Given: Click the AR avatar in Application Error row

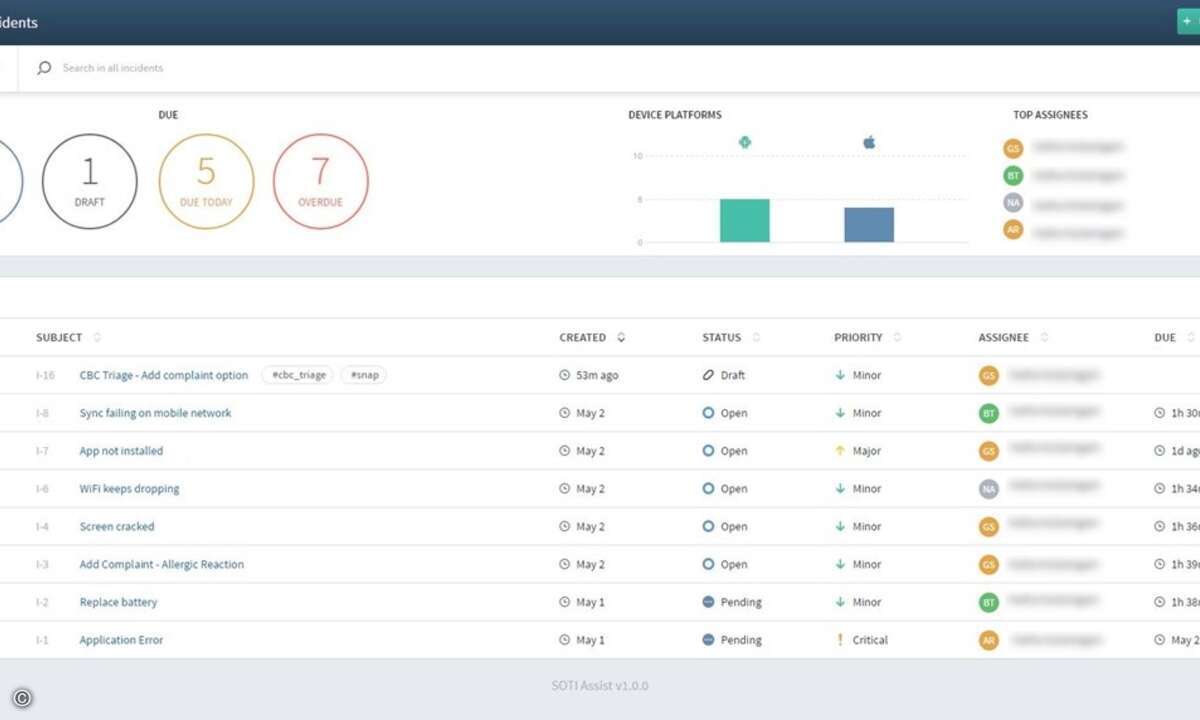Looking at the screenshot, I should click(989, 640).
